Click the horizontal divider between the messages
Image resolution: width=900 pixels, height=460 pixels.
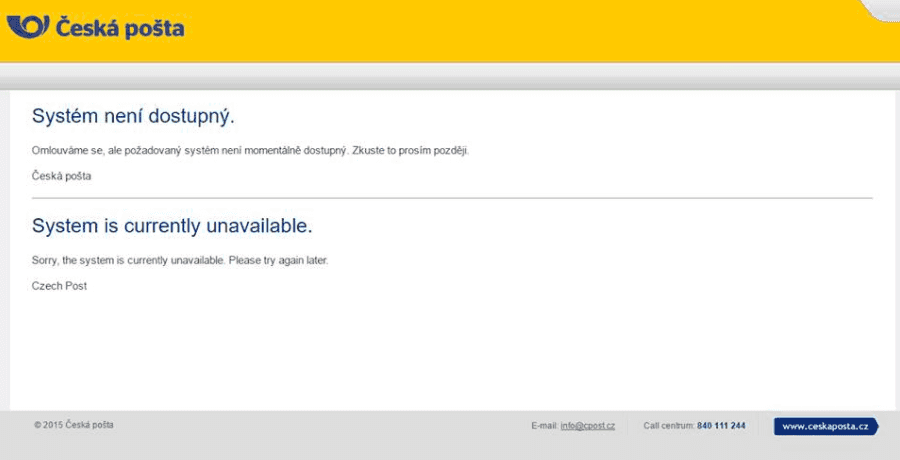[452, 198]
